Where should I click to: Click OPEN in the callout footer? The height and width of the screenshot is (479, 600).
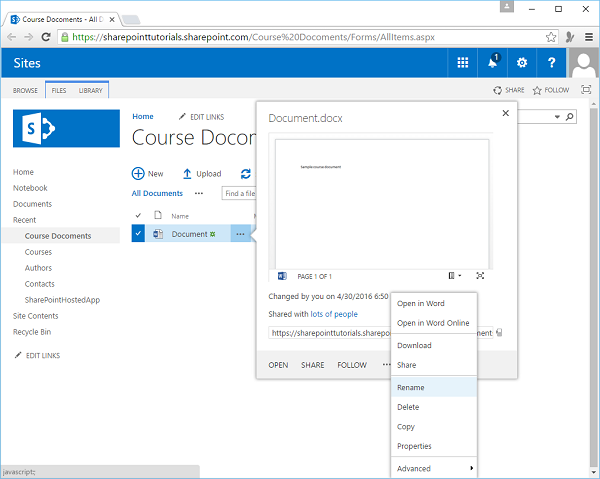[x=278, y=365]
